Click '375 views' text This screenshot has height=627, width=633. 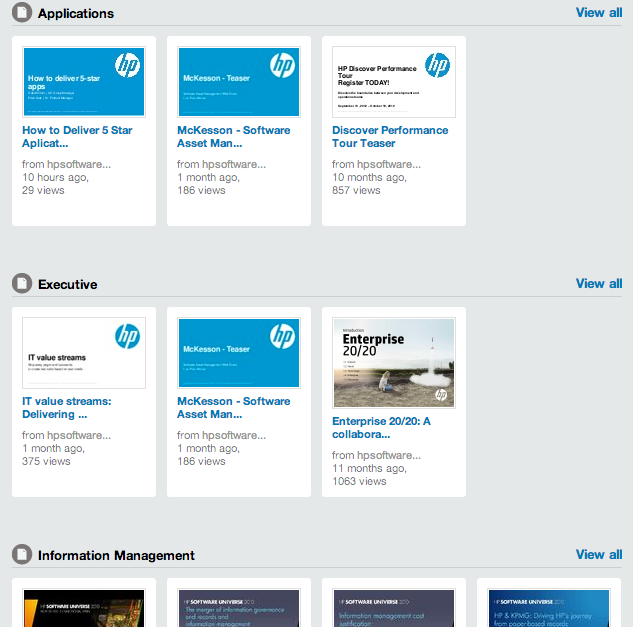pyautogui.click(x=46, y=461)
